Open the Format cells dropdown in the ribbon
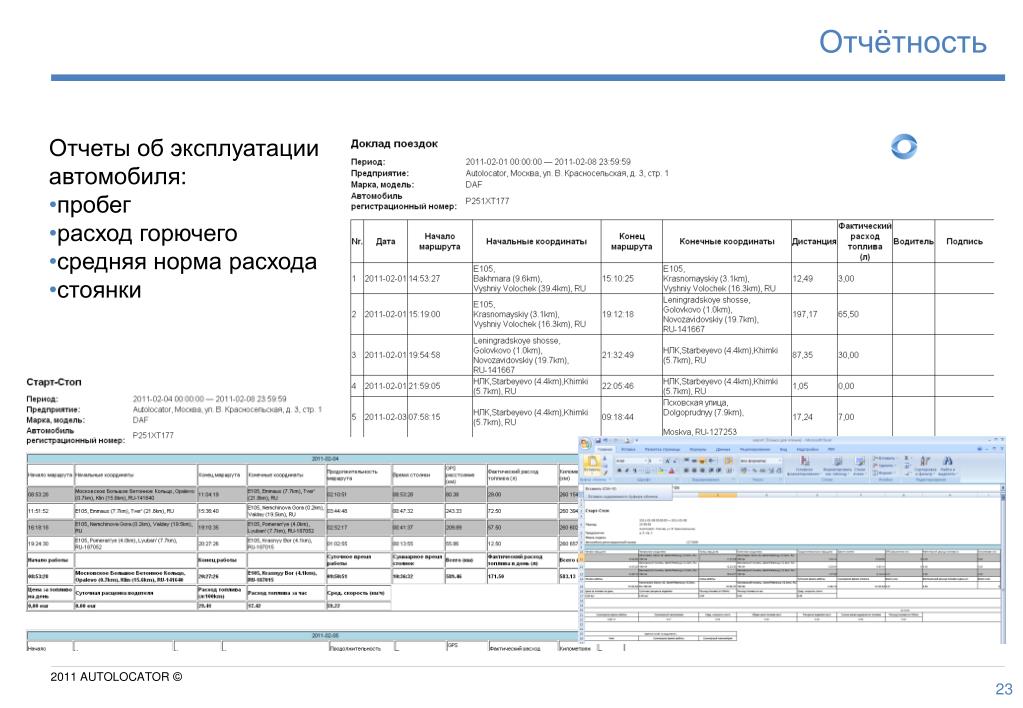 [885, 473]
